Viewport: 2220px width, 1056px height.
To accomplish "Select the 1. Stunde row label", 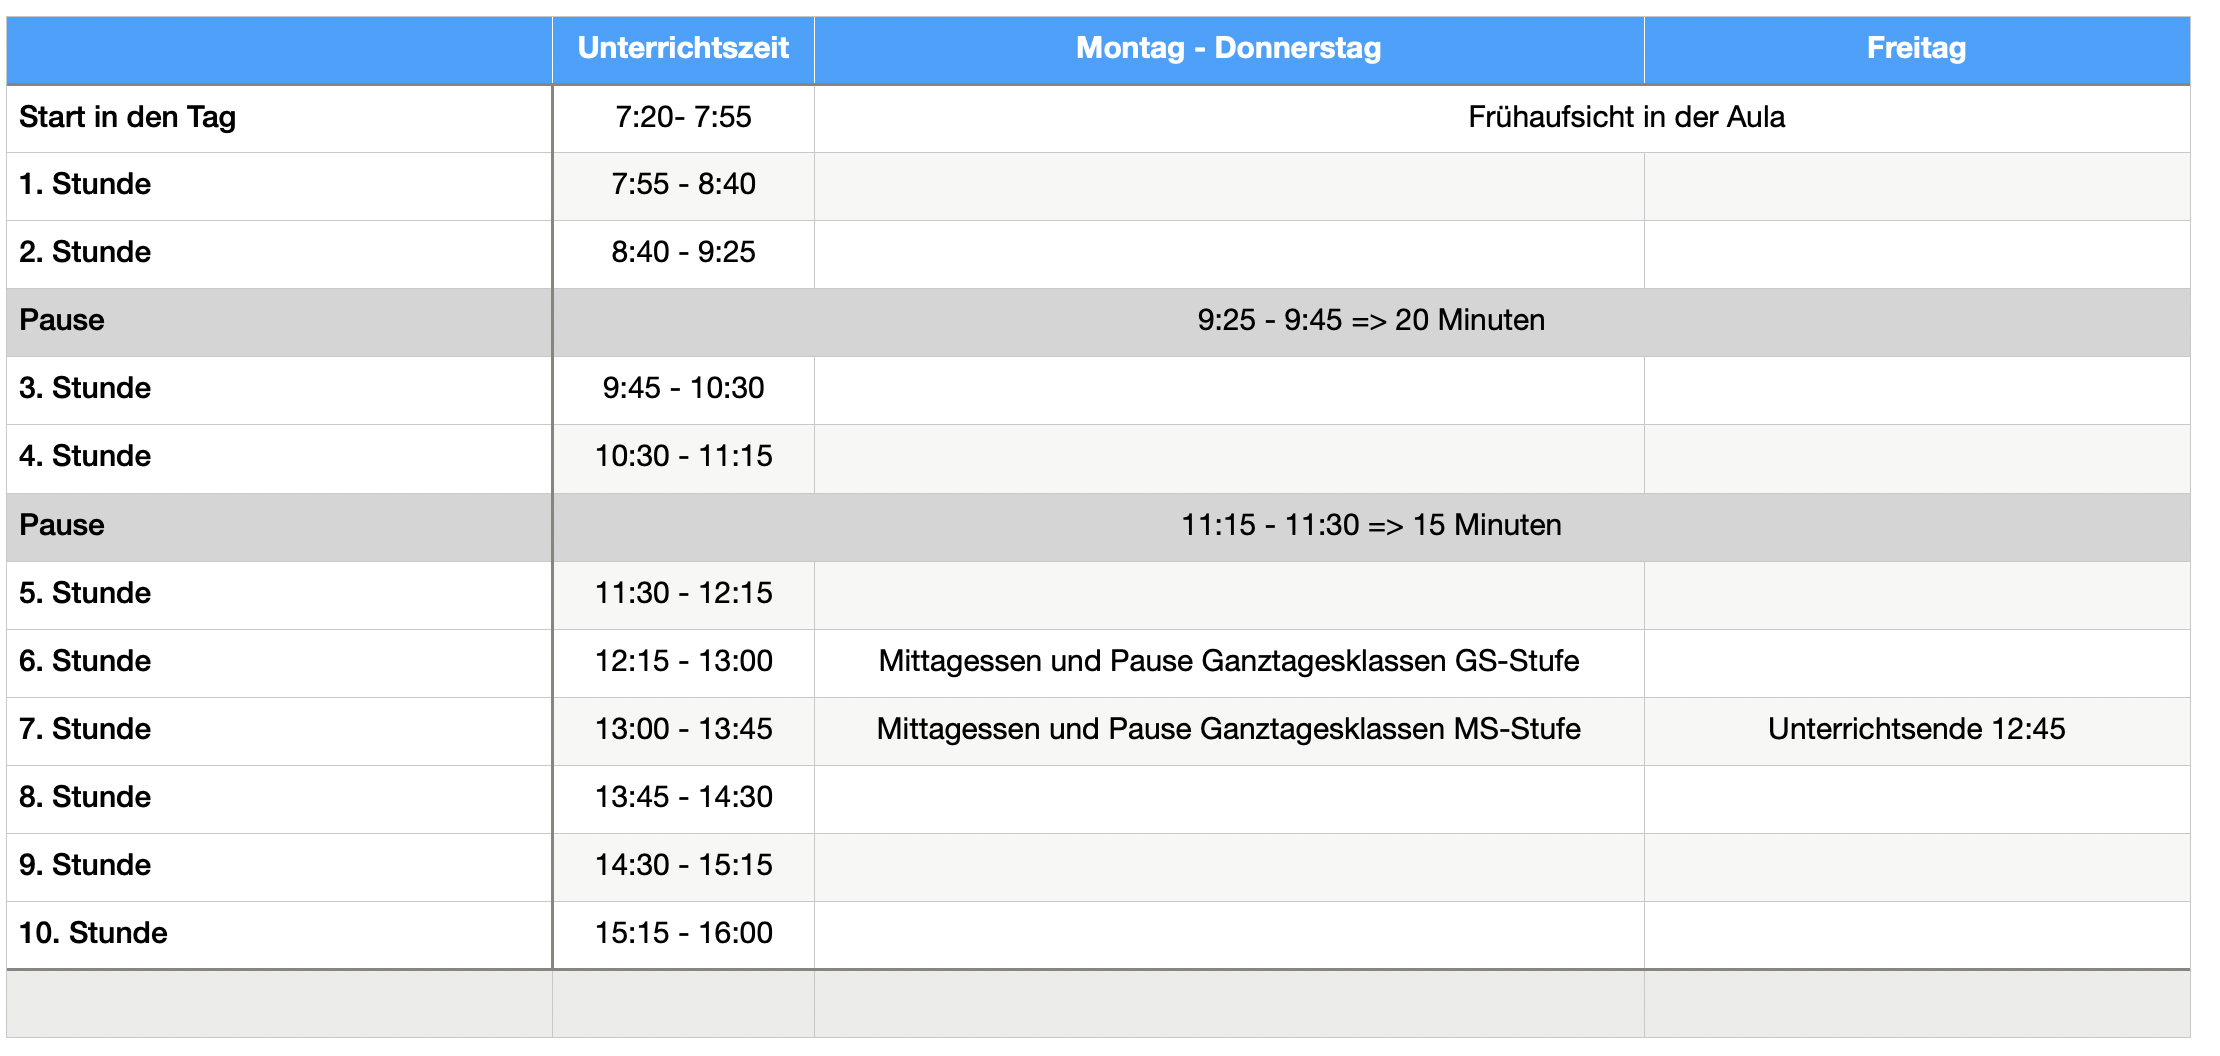I will tap(279, 186).
